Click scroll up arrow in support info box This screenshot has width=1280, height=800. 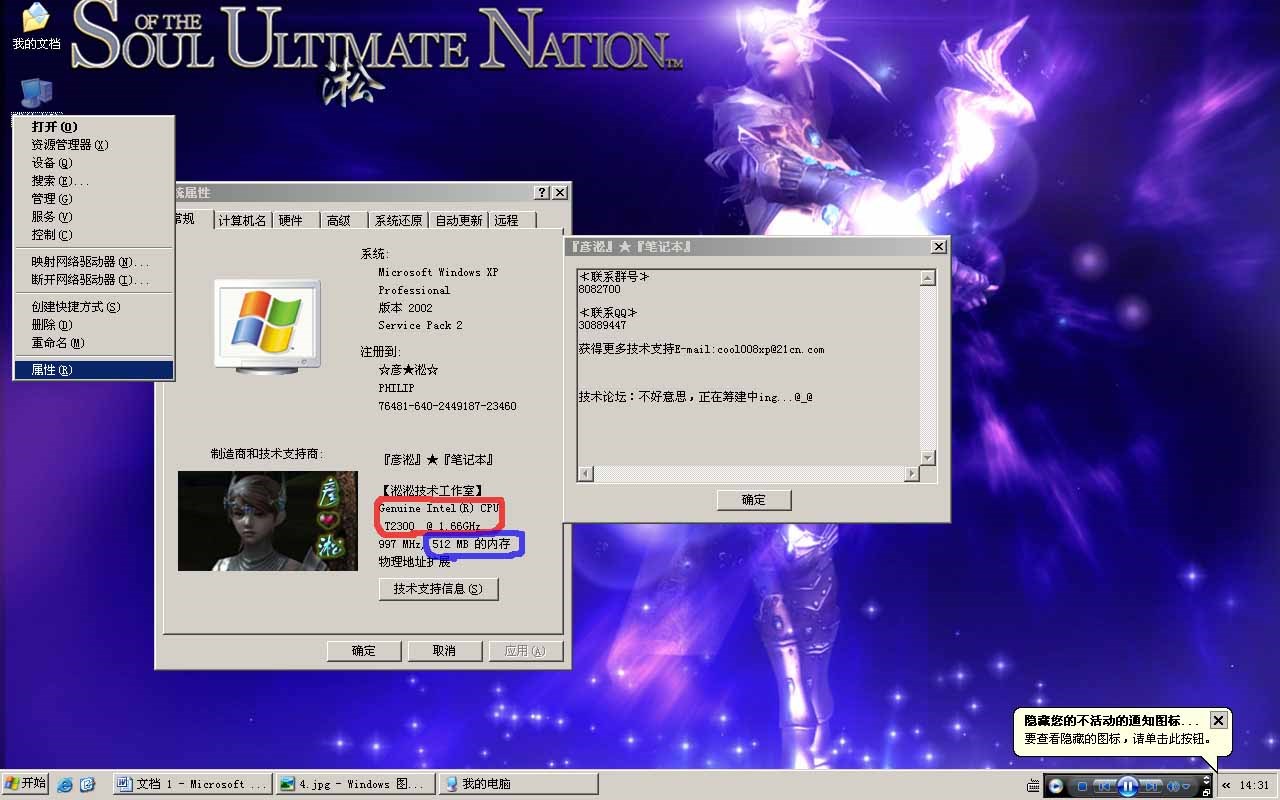click(928, 278)
